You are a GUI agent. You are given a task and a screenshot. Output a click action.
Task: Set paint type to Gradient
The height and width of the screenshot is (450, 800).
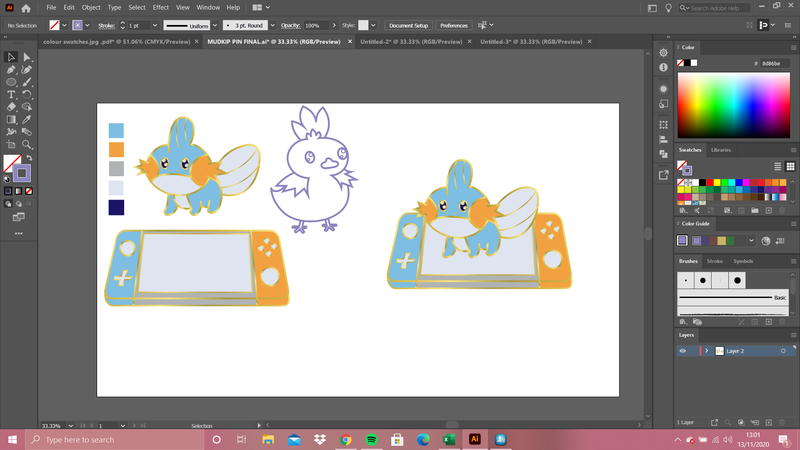tap(19, 191)
